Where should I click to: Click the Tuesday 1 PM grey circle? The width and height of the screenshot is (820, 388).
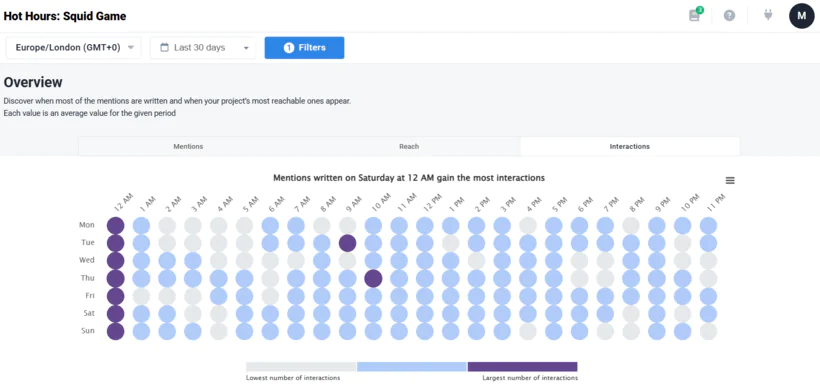(451, 243)
